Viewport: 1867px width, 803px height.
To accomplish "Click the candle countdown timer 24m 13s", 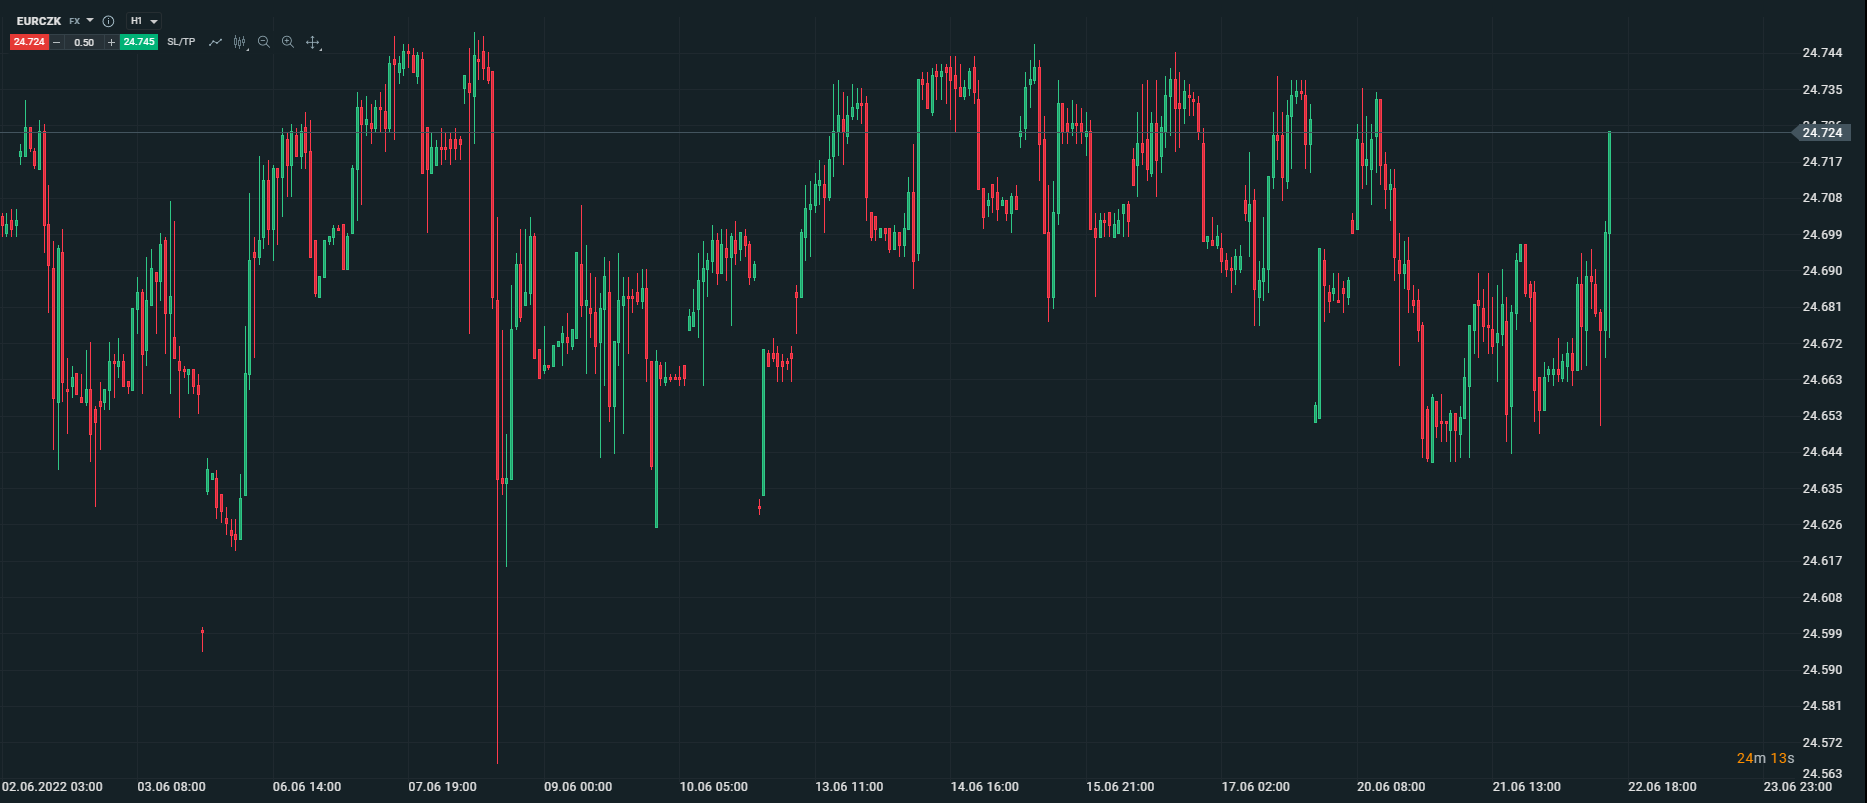I will pyautogui.click(x=1765, y=758).
